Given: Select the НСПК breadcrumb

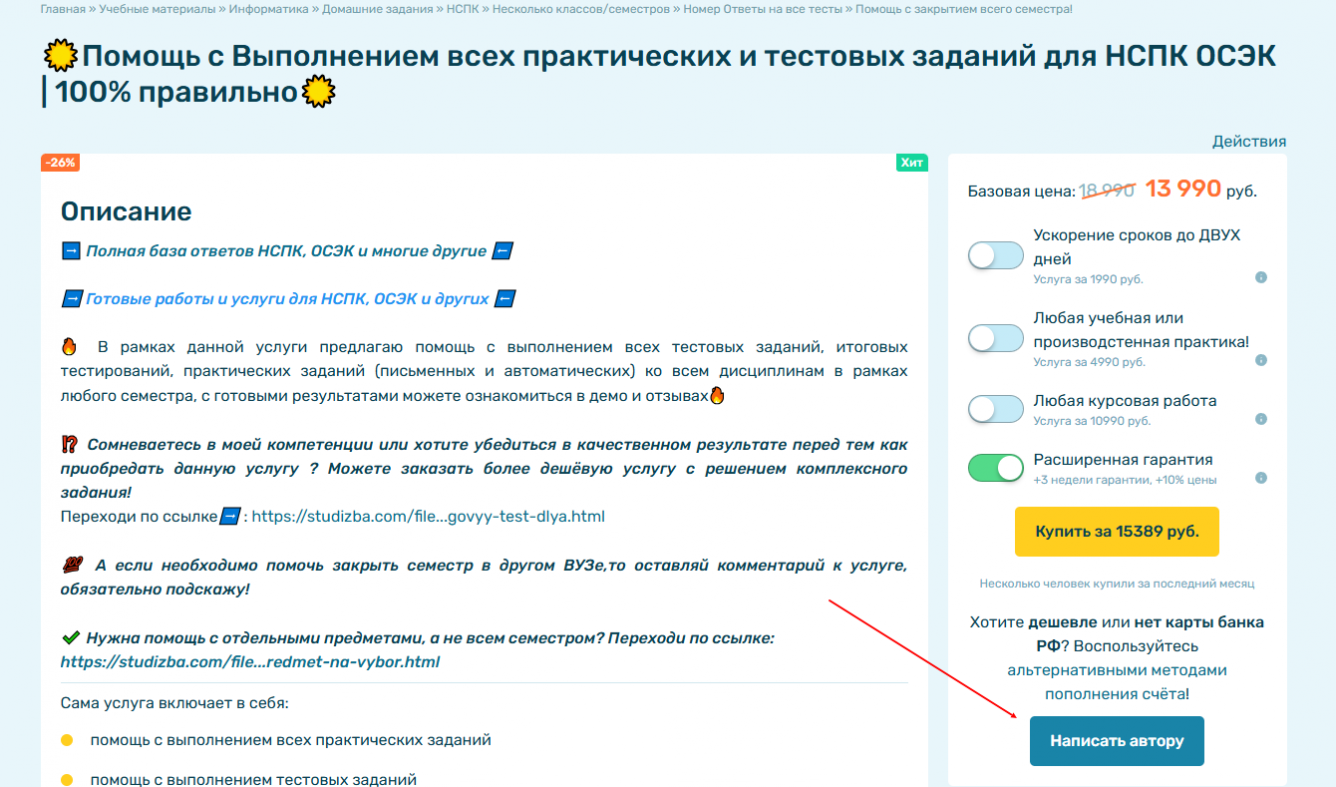Looking at the screenshot, I should [463, 9].
